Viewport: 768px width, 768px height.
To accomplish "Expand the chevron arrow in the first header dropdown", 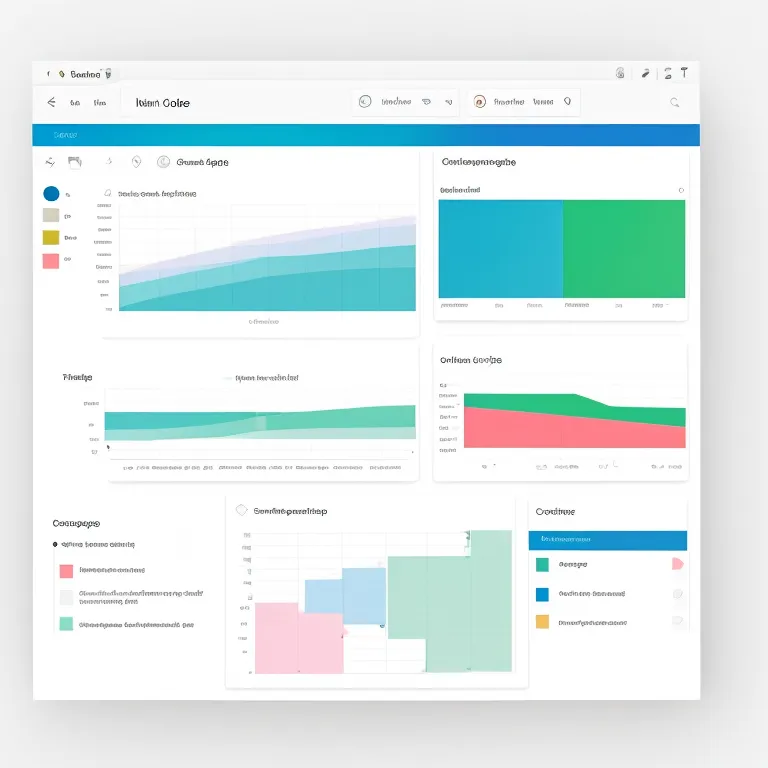I will click(449, 101).
